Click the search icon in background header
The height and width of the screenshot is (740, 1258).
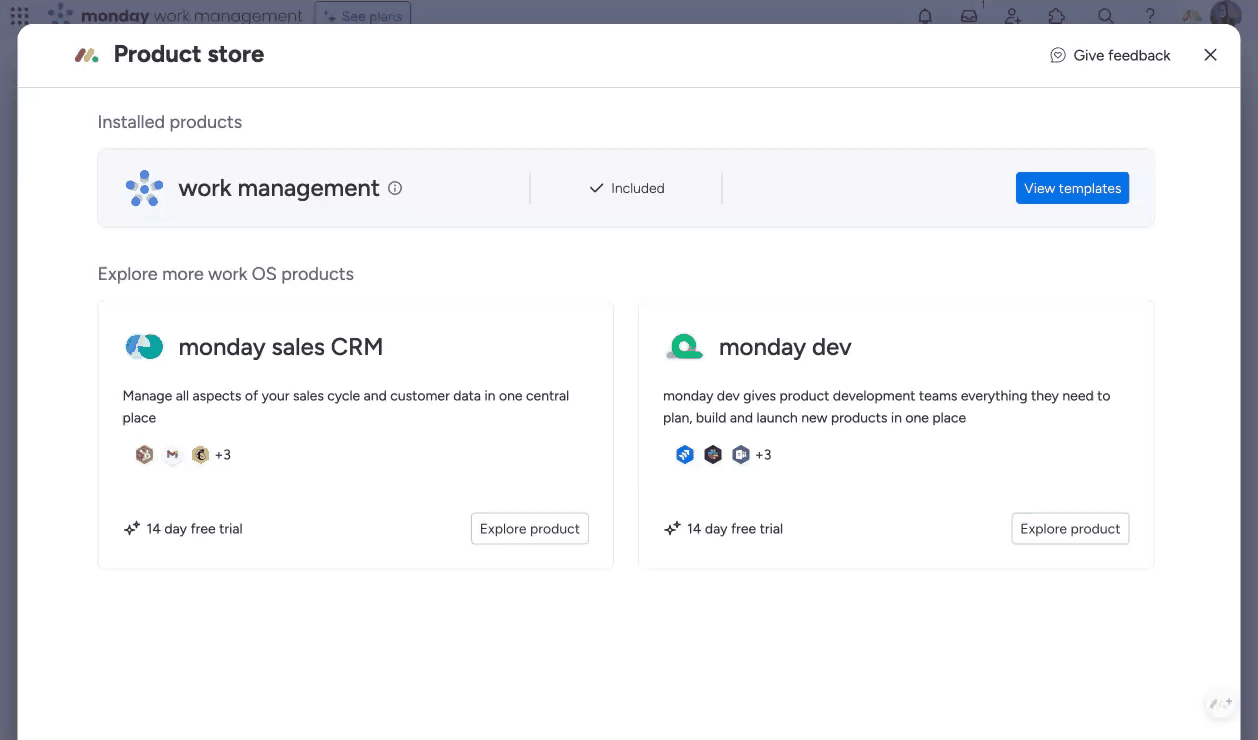pyautogui.click(x=1105, y=16)
